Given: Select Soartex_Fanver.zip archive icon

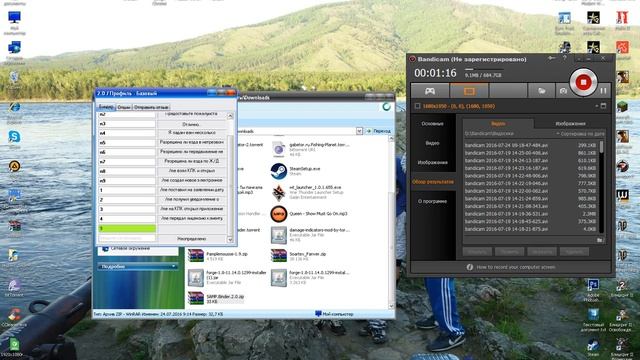Looking at the screenshot, I should pos(279,256).
